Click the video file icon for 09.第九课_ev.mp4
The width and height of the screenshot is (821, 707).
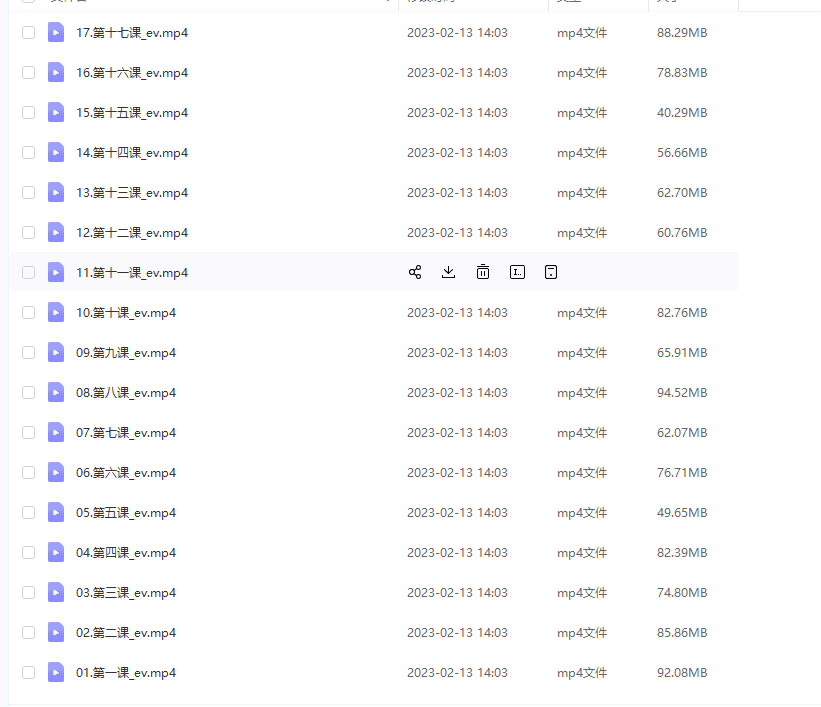coord(56,353)
